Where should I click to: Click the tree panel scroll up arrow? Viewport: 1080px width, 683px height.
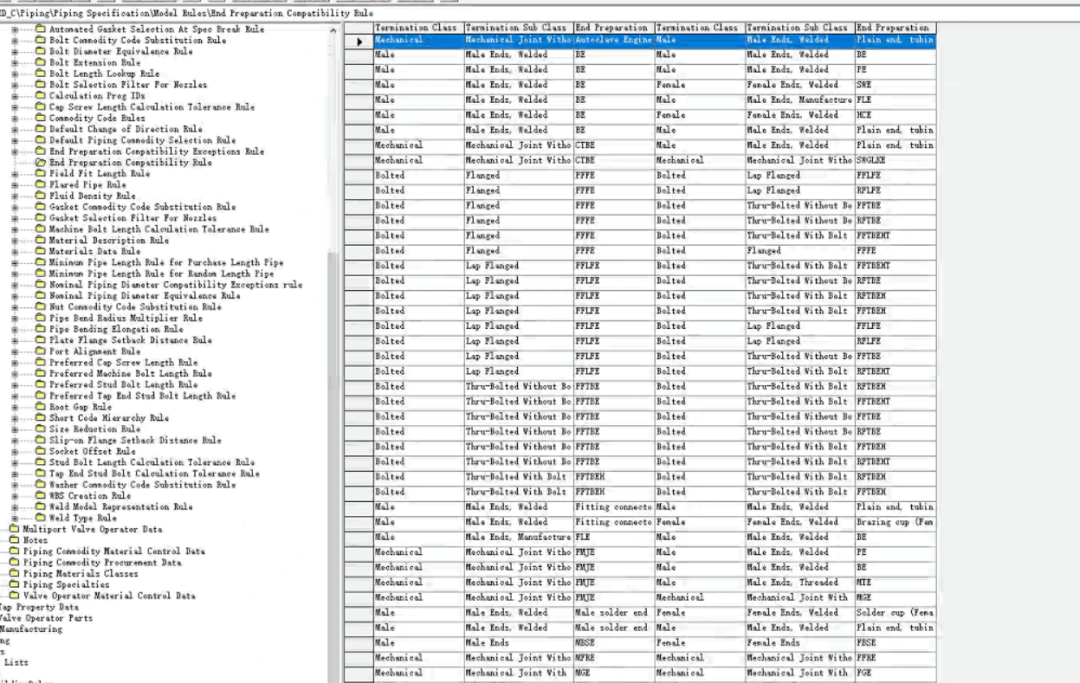click(x=333, y=30)
